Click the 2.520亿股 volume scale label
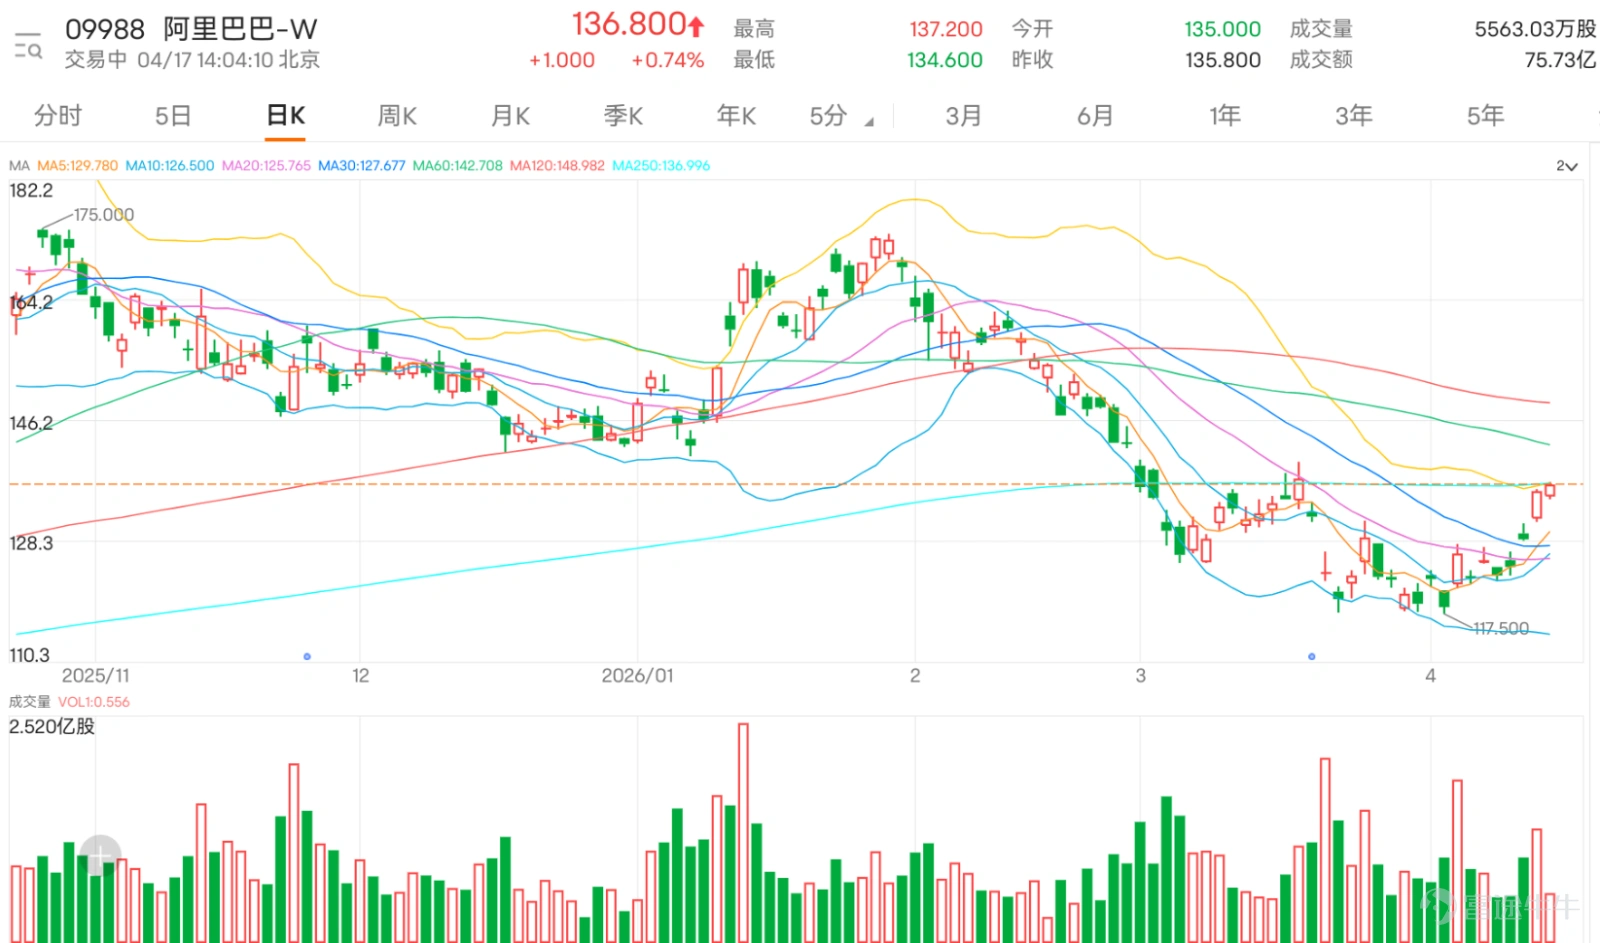Image resolution: width=1600 pixels, height=943 pixels. coord(52,727)
